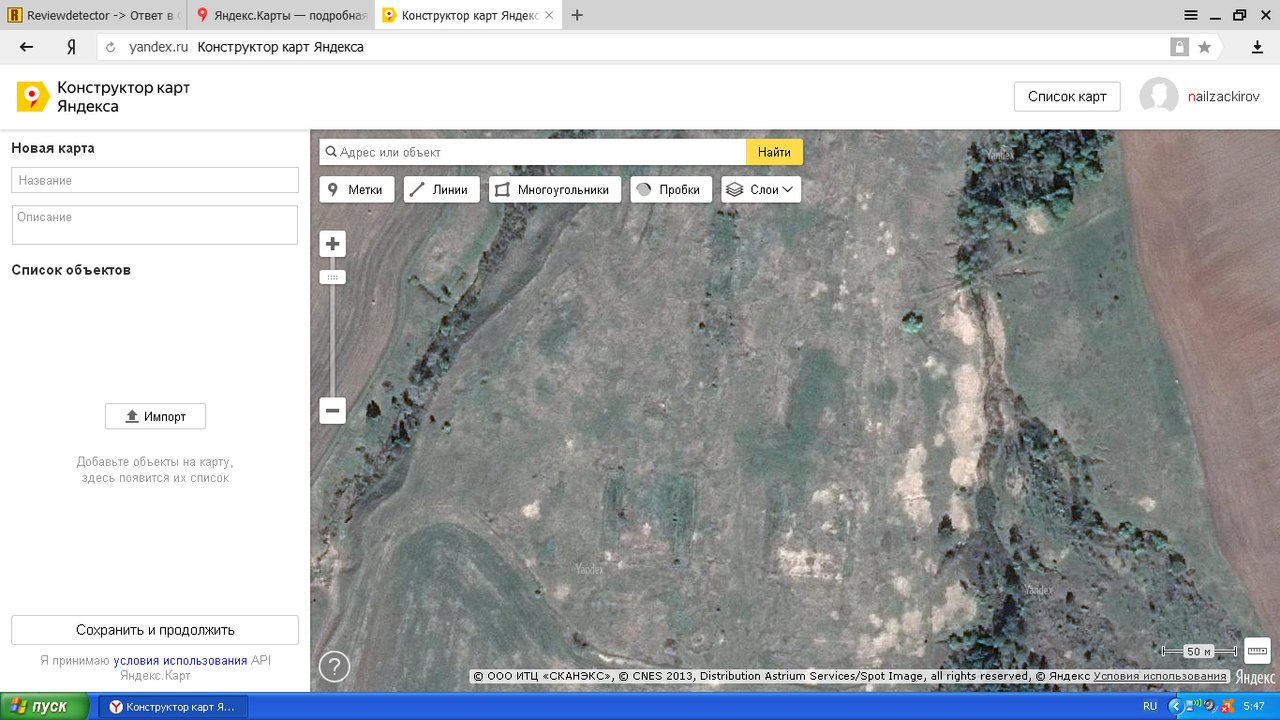Enable the Линии line drawing tool
Viewport: 1280px width, 720px height.
(441, 189)
